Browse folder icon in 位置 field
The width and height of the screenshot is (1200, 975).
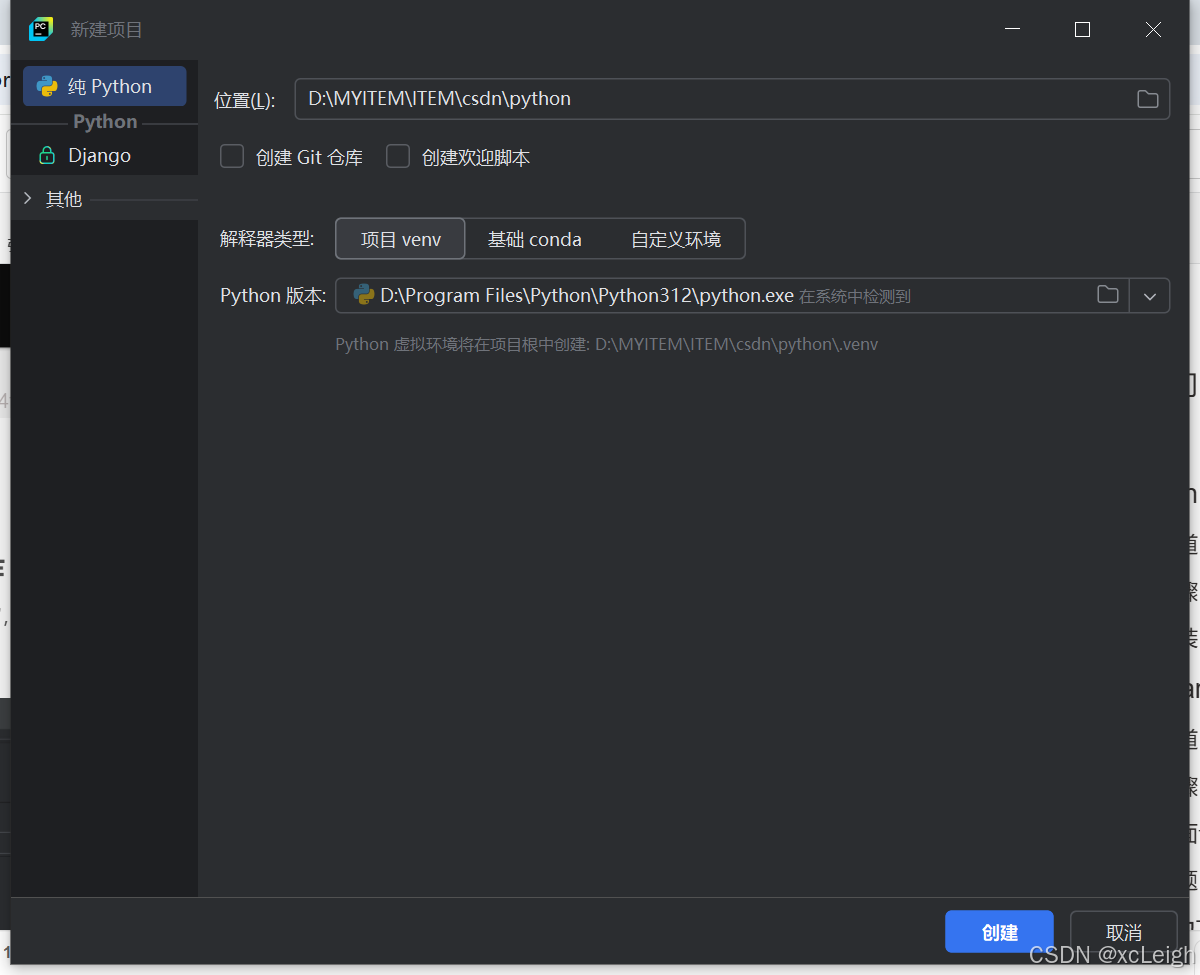[x=1147, y=99]
